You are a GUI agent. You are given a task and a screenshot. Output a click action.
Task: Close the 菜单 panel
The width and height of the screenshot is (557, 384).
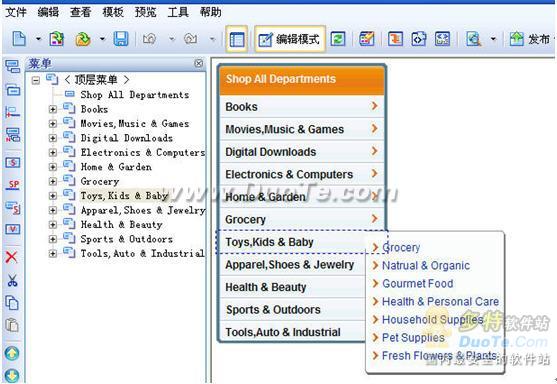click(x=199, y=64)
